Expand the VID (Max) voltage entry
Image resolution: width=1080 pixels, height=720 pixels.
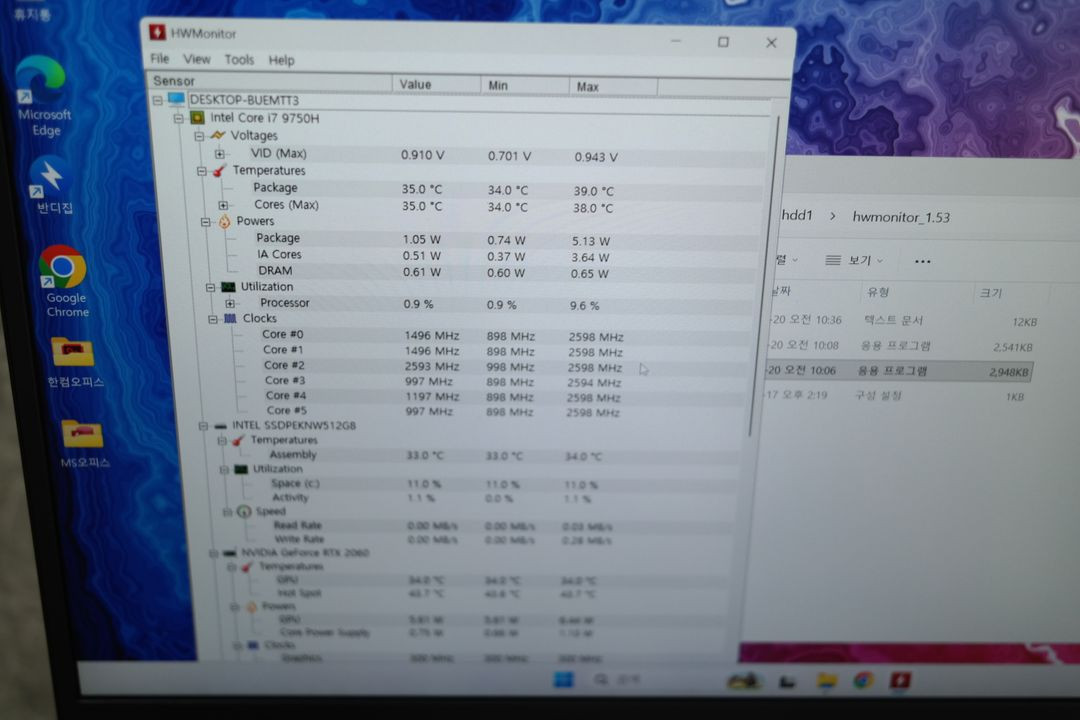pyautogui.click(x=218, y=153)
